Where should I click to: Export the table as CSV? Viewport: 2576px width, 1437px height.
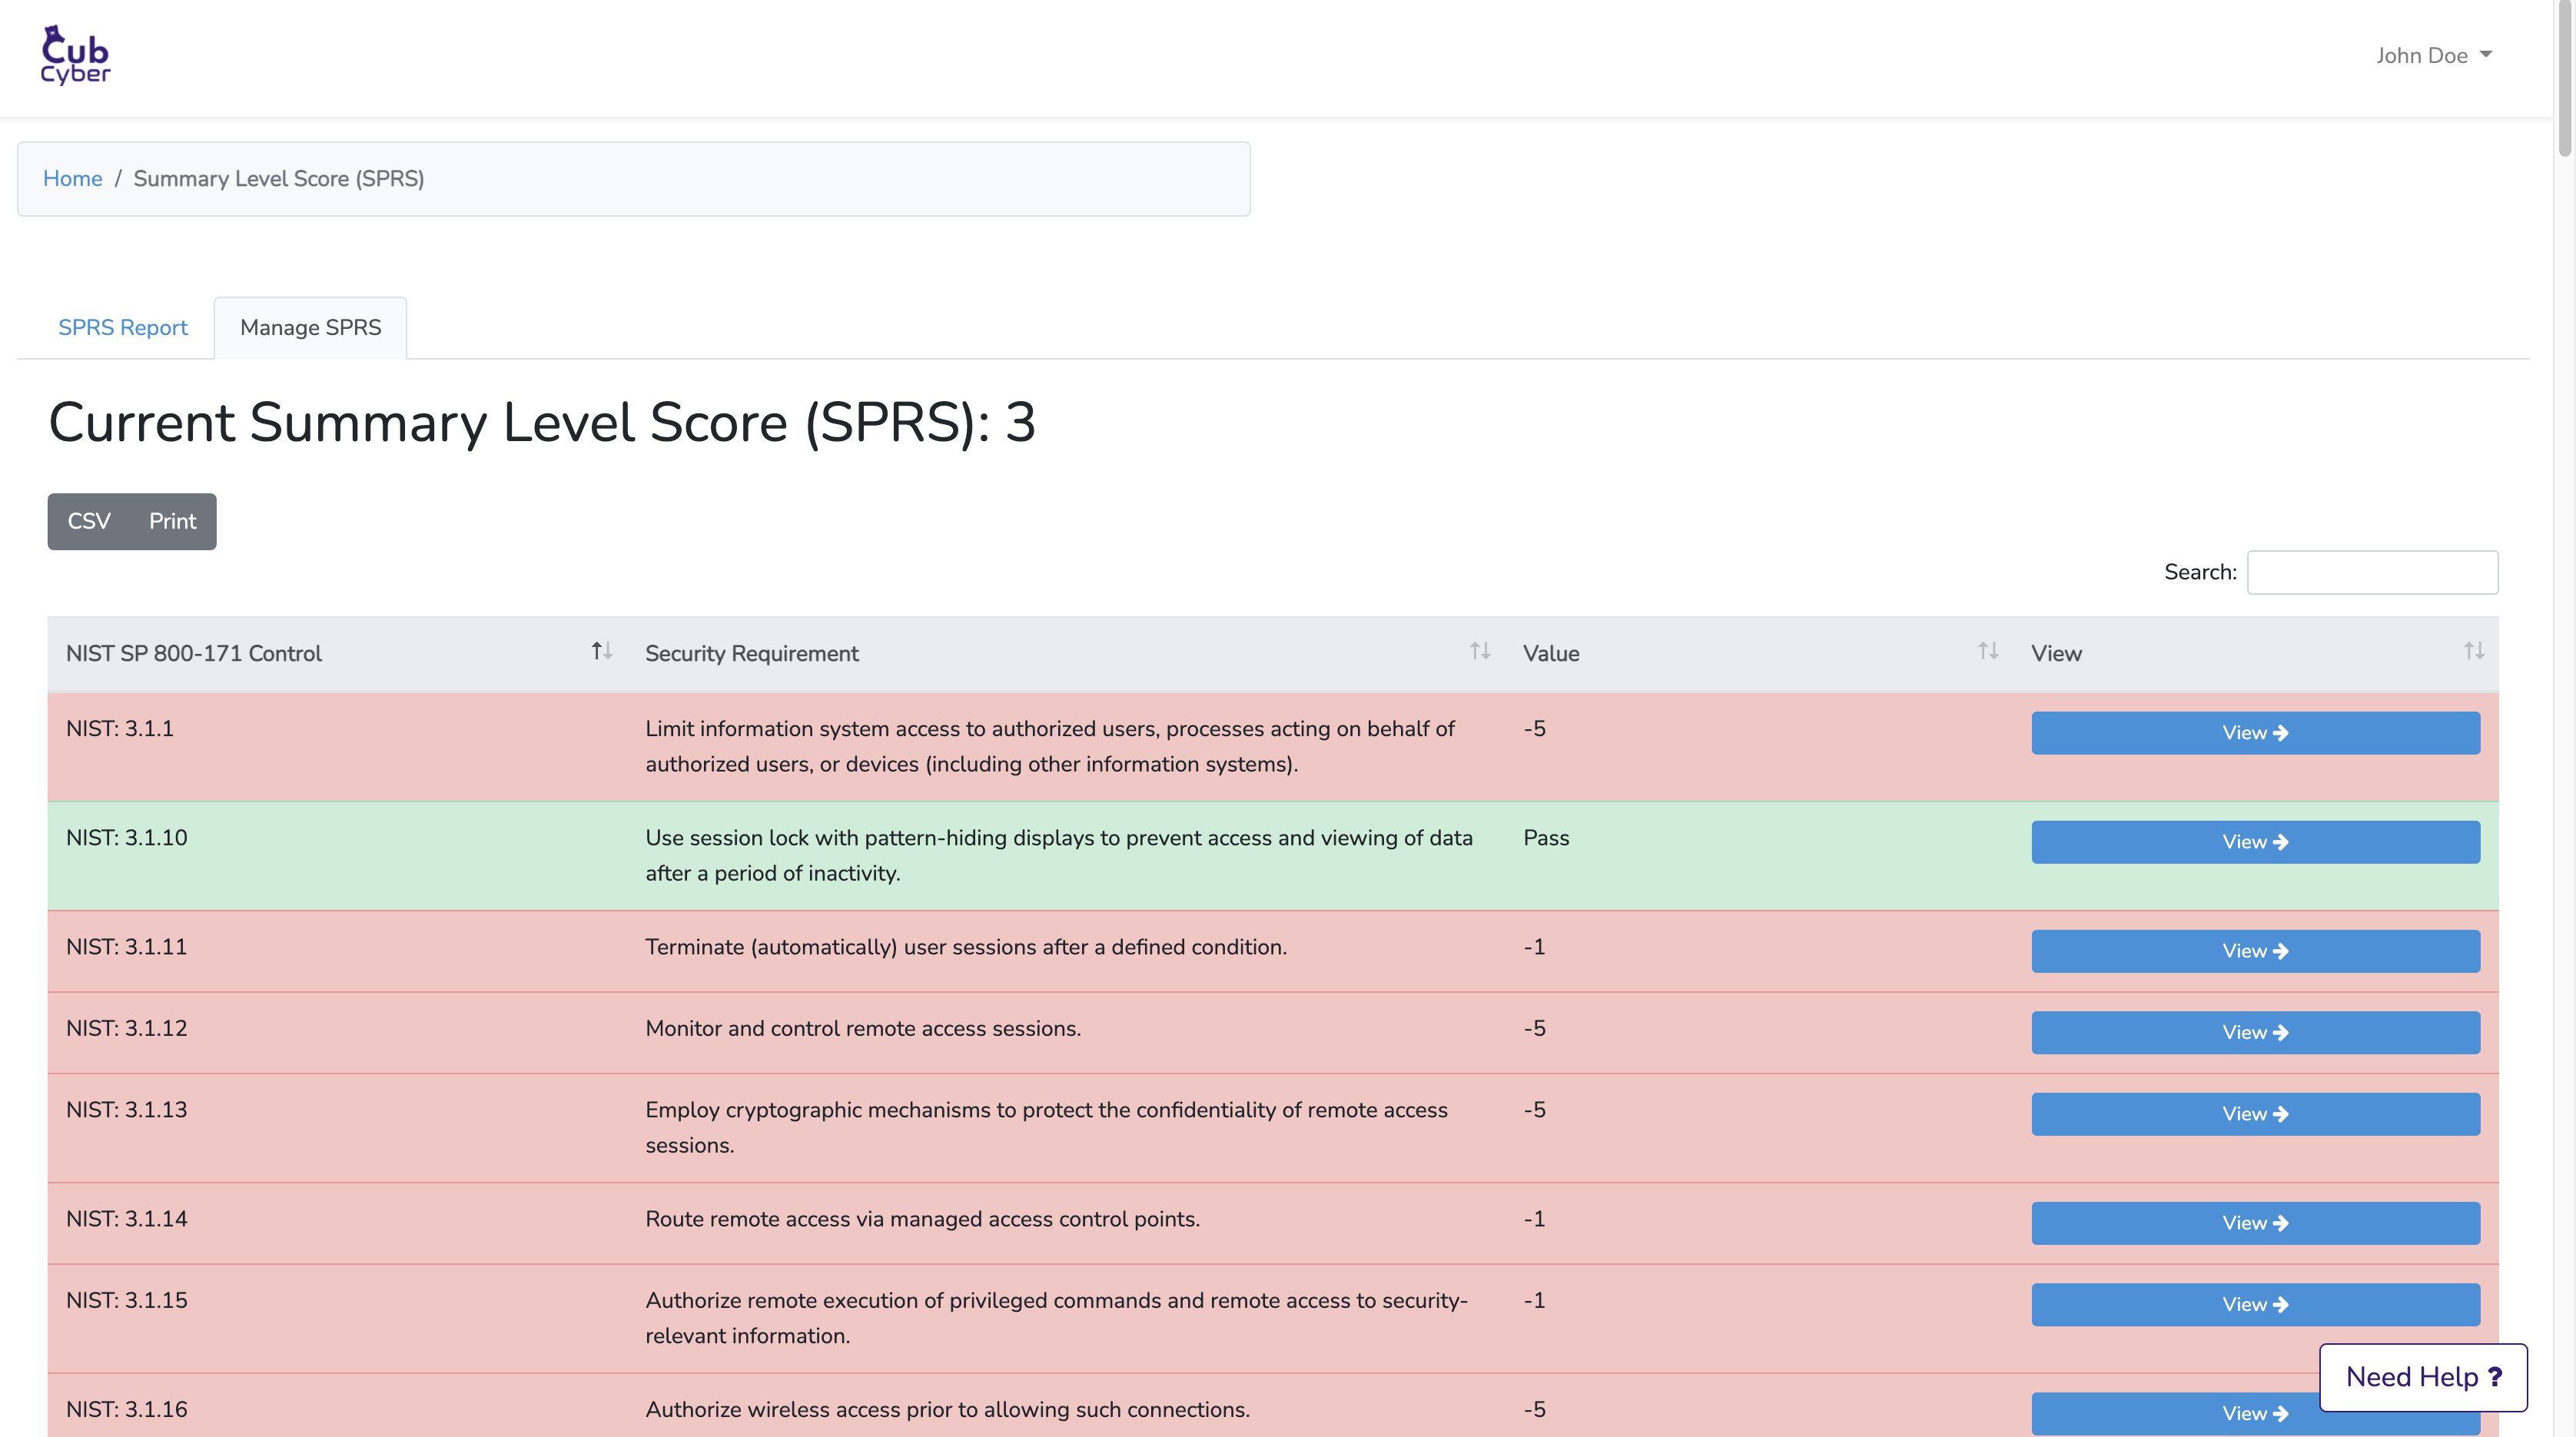[89, 521]
